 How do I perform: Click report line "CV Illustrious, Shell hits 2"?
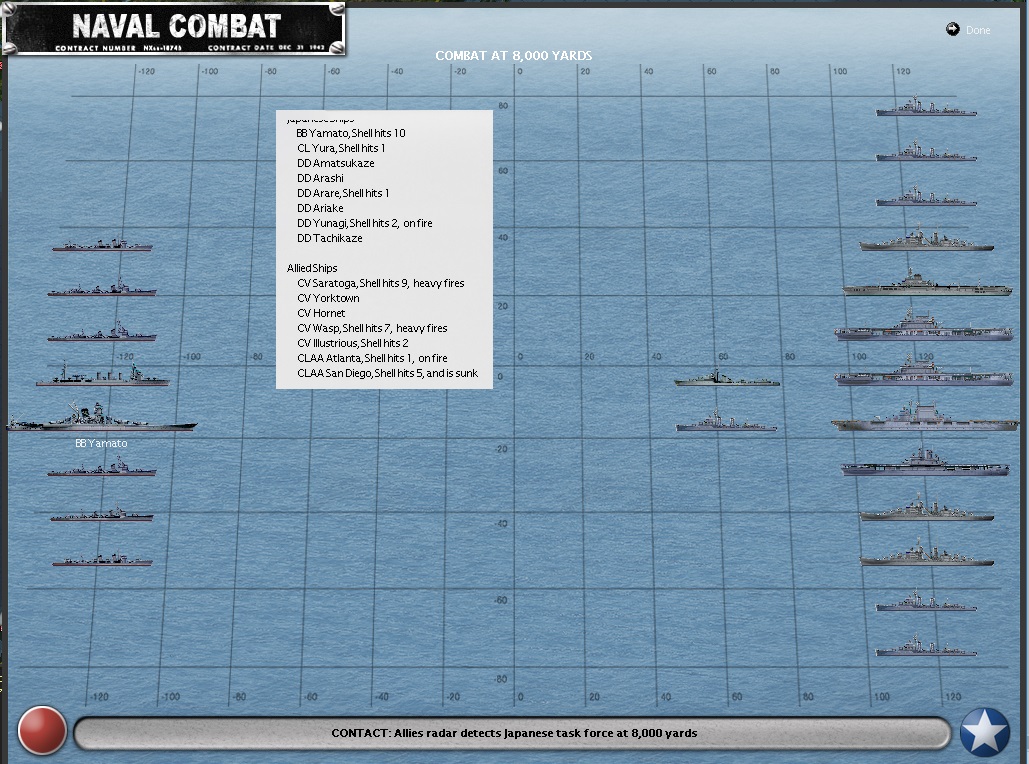[352, 344]
